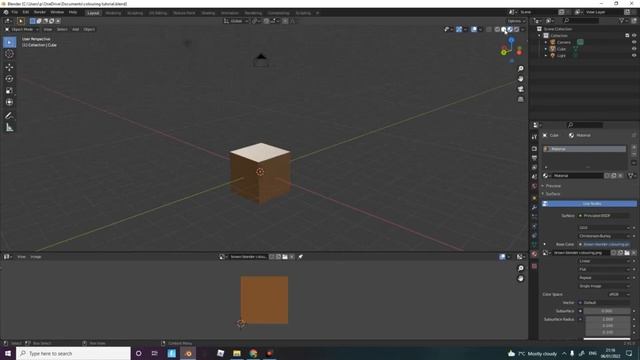Switch perspective/orthographic grid icon
Viewport: 640px width, 360px height.
pos(520,99)
